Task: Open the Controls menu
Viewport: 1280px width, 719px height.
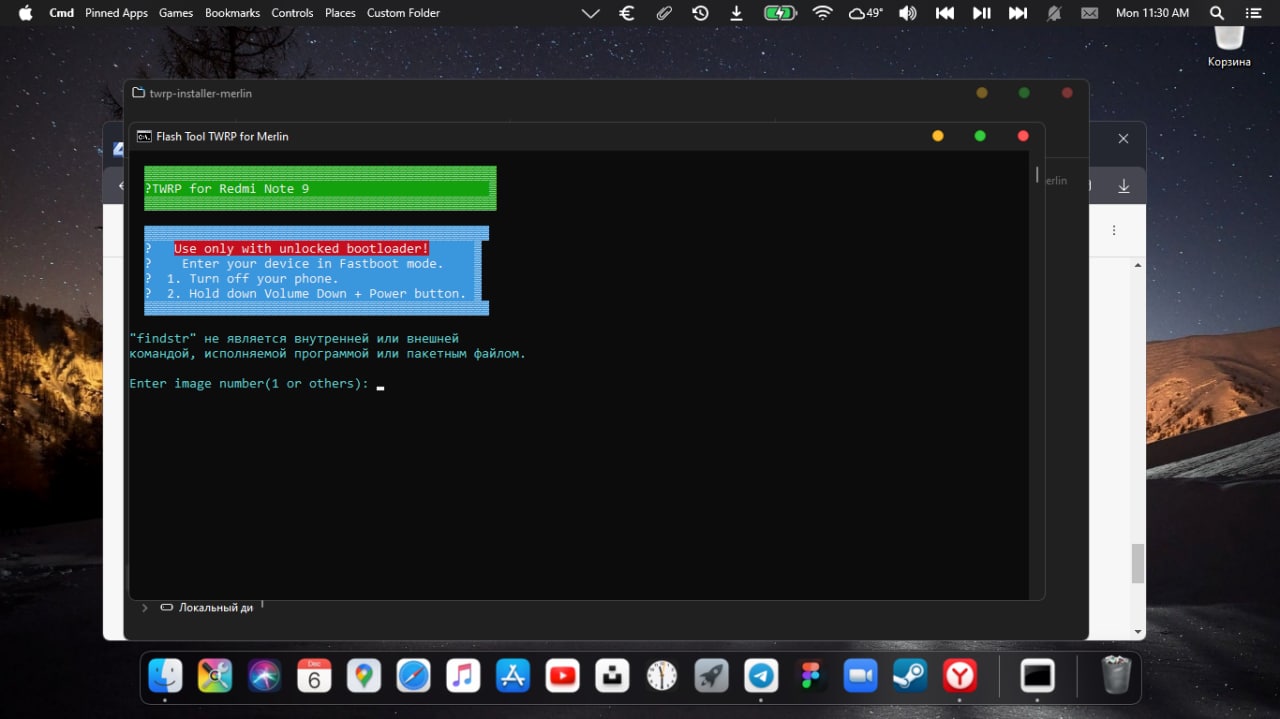Action: click(292, 13)
